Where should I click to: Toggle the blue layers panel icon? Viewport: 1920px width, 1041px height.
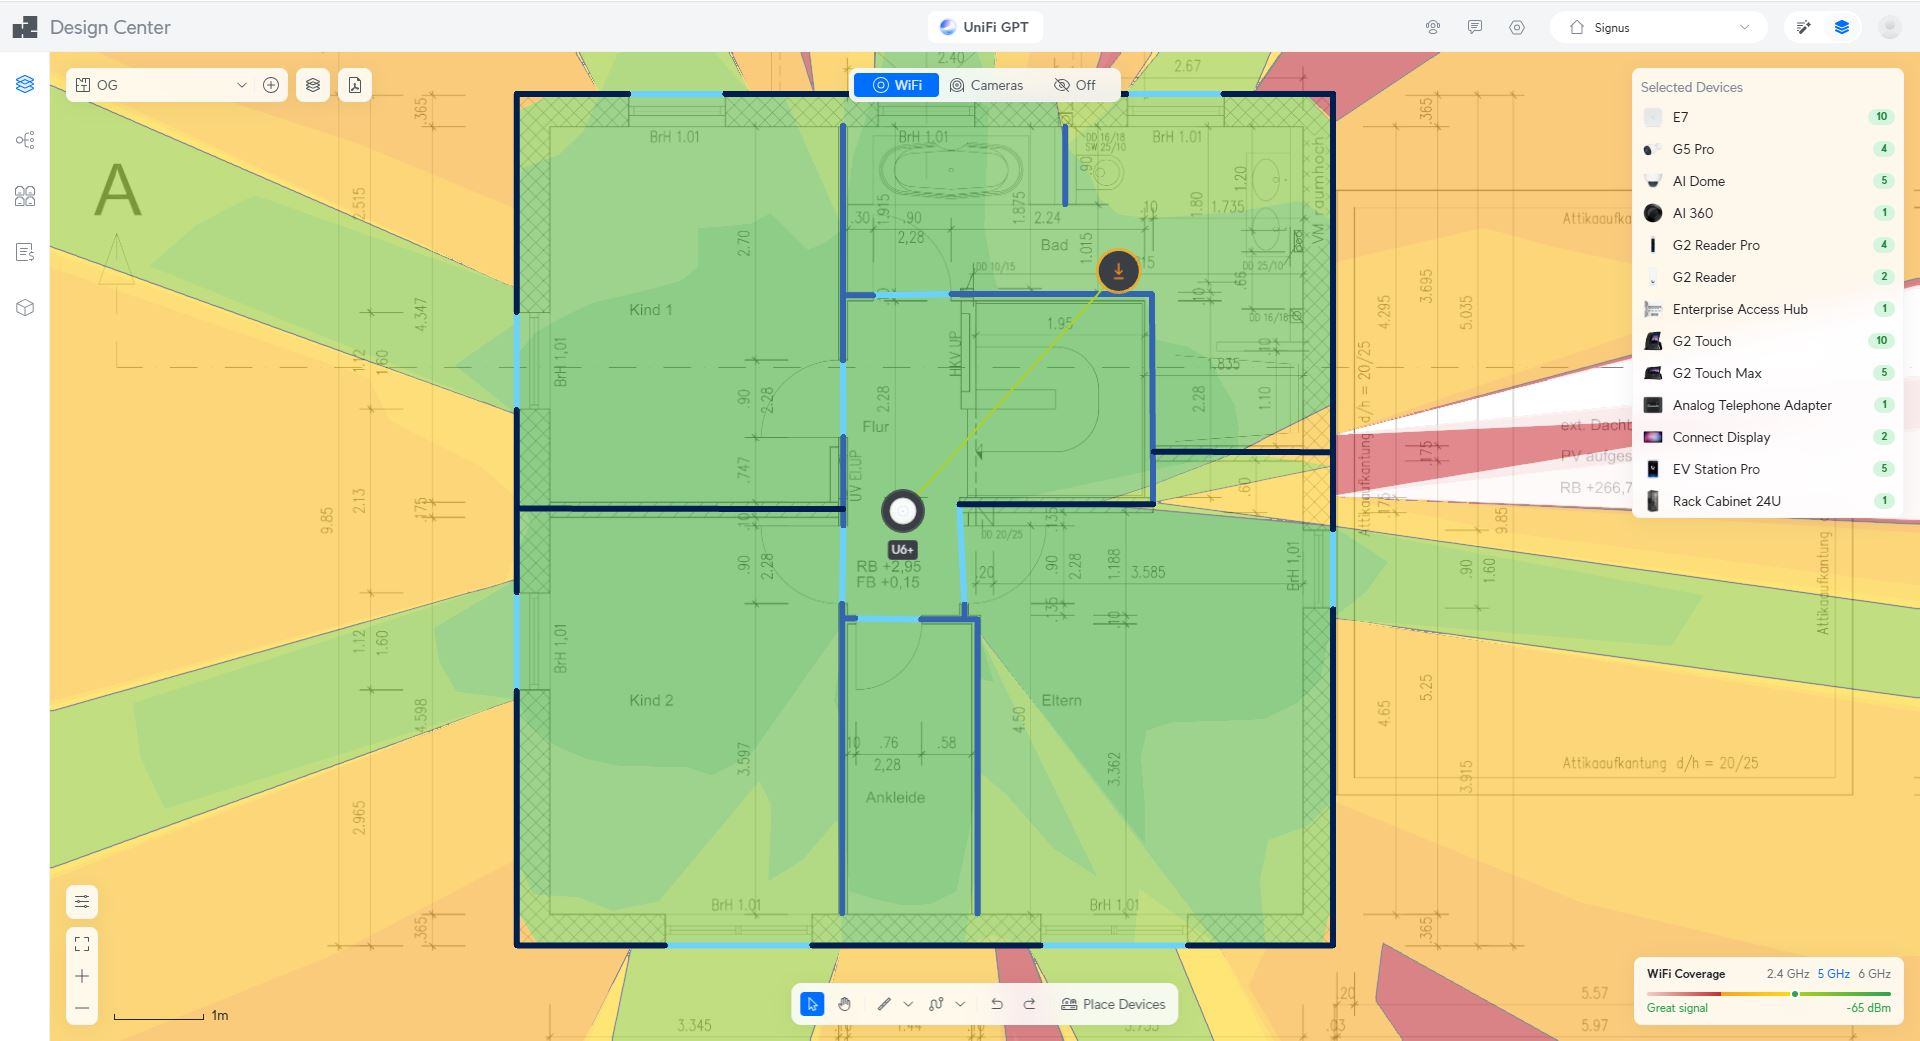coord(1842,27)
